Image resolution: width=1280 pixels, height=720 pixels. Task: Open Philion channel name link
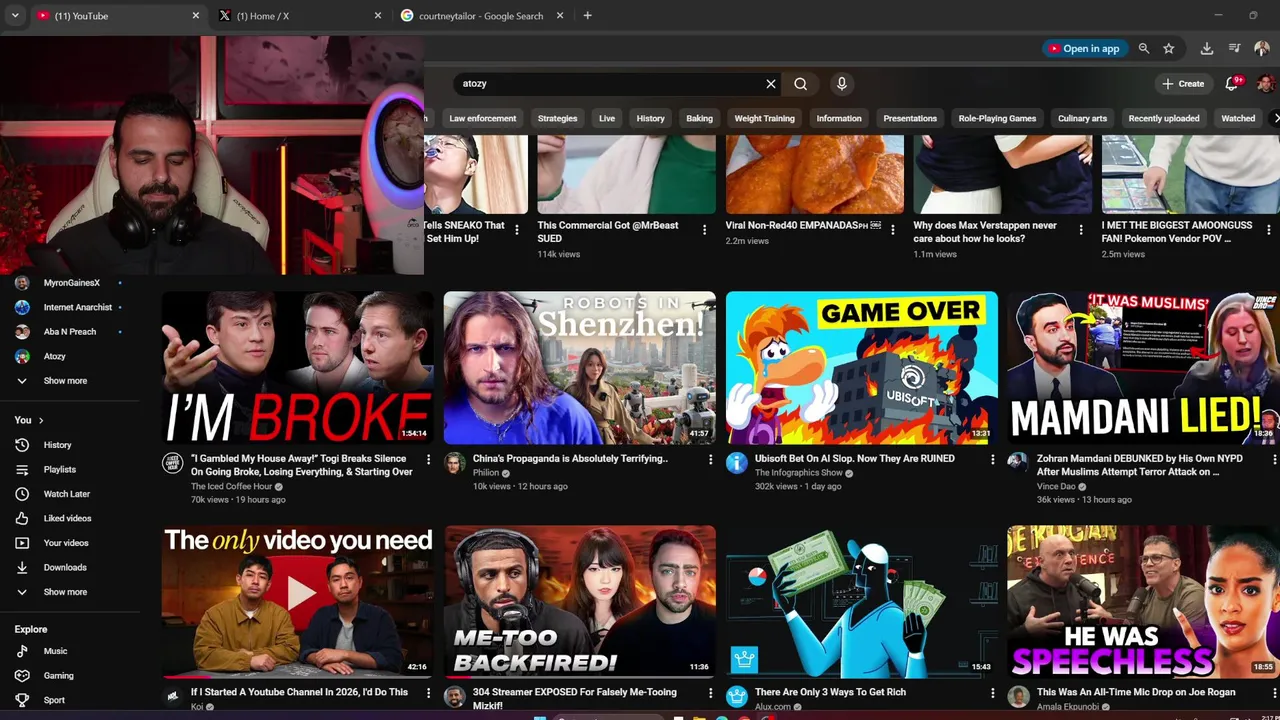click(486, 473)
